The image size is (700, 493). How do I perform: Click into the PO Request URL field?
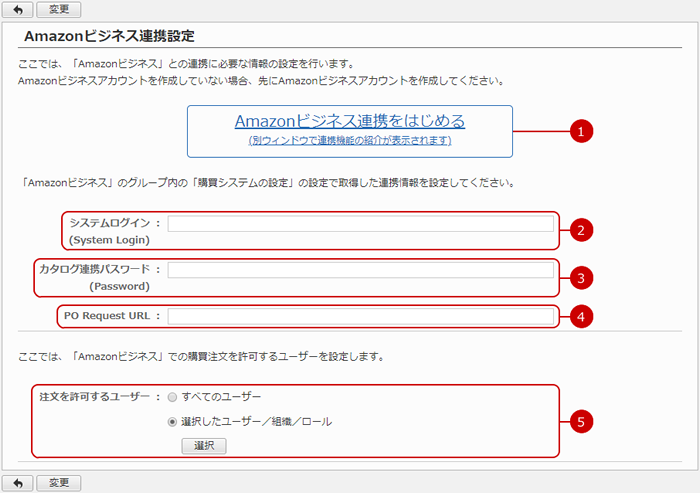coord(360,316)
